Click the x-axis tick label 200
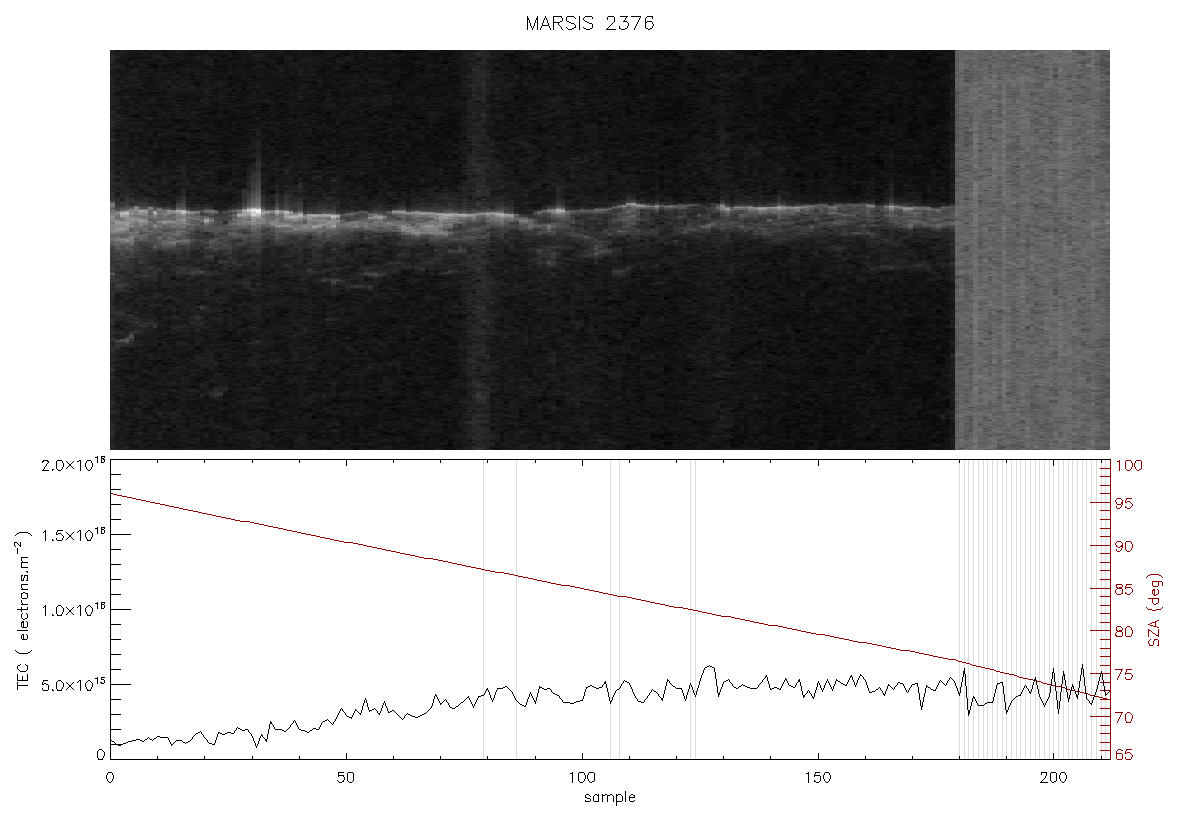This screenshot has height=830, width=1180. tap(1053, 777)
